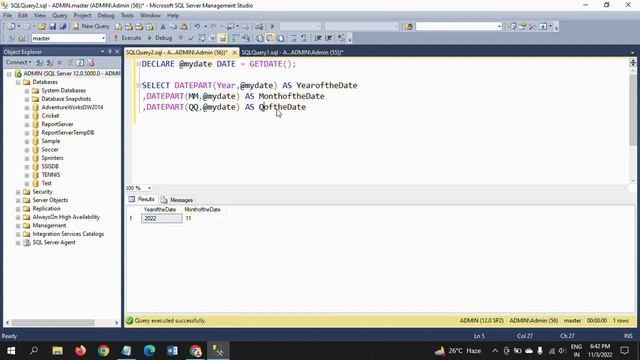Open Object Explorer window position dropdown
The width and height of the screenshot is (640, 360).
[102, 51]
